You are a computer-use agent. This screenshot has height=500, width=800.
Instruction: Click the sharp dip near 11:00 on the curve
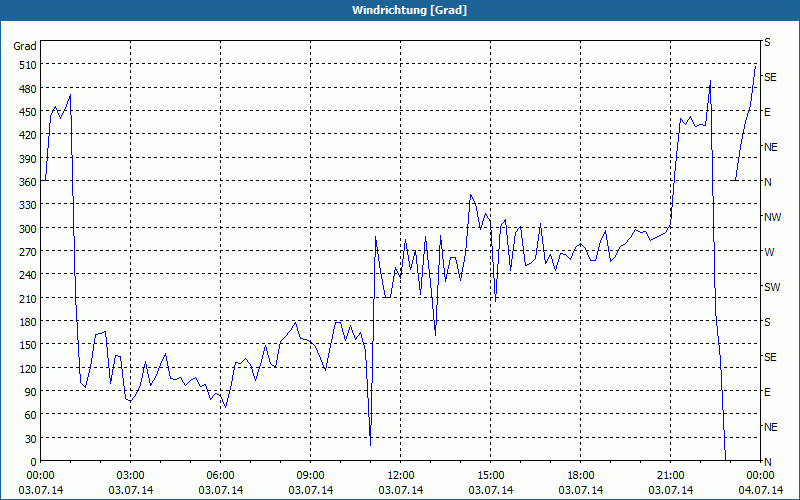370,443
